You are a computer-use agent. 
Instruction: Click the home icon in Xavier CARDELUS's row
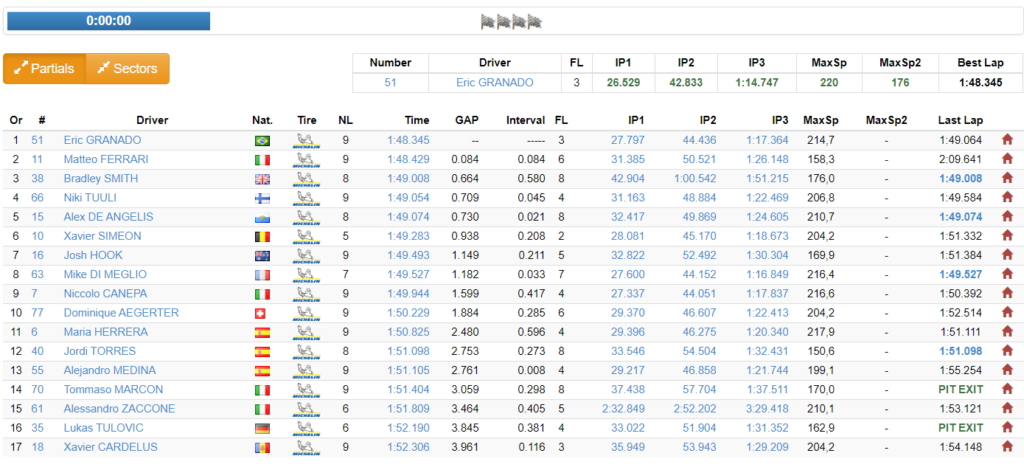[1007, 447]
